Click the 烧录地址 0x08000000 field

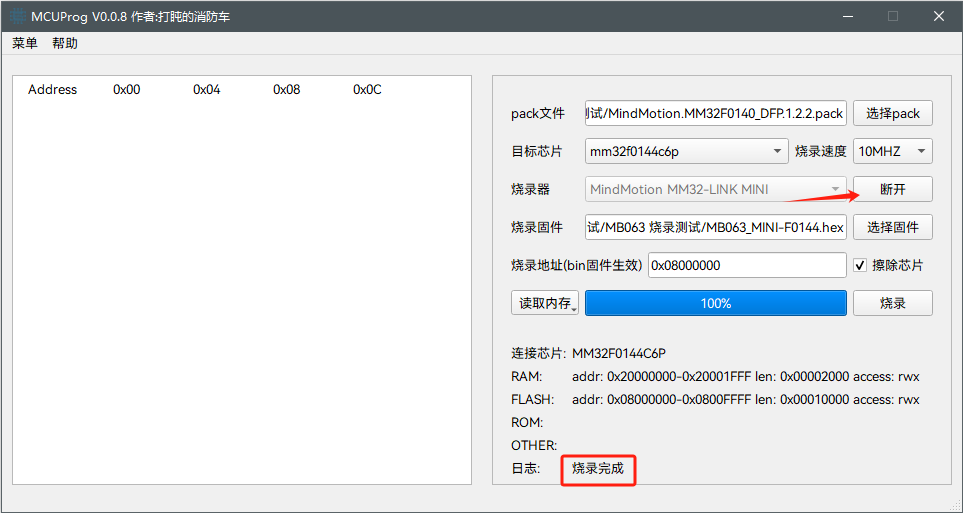click(x=747, y=266)
